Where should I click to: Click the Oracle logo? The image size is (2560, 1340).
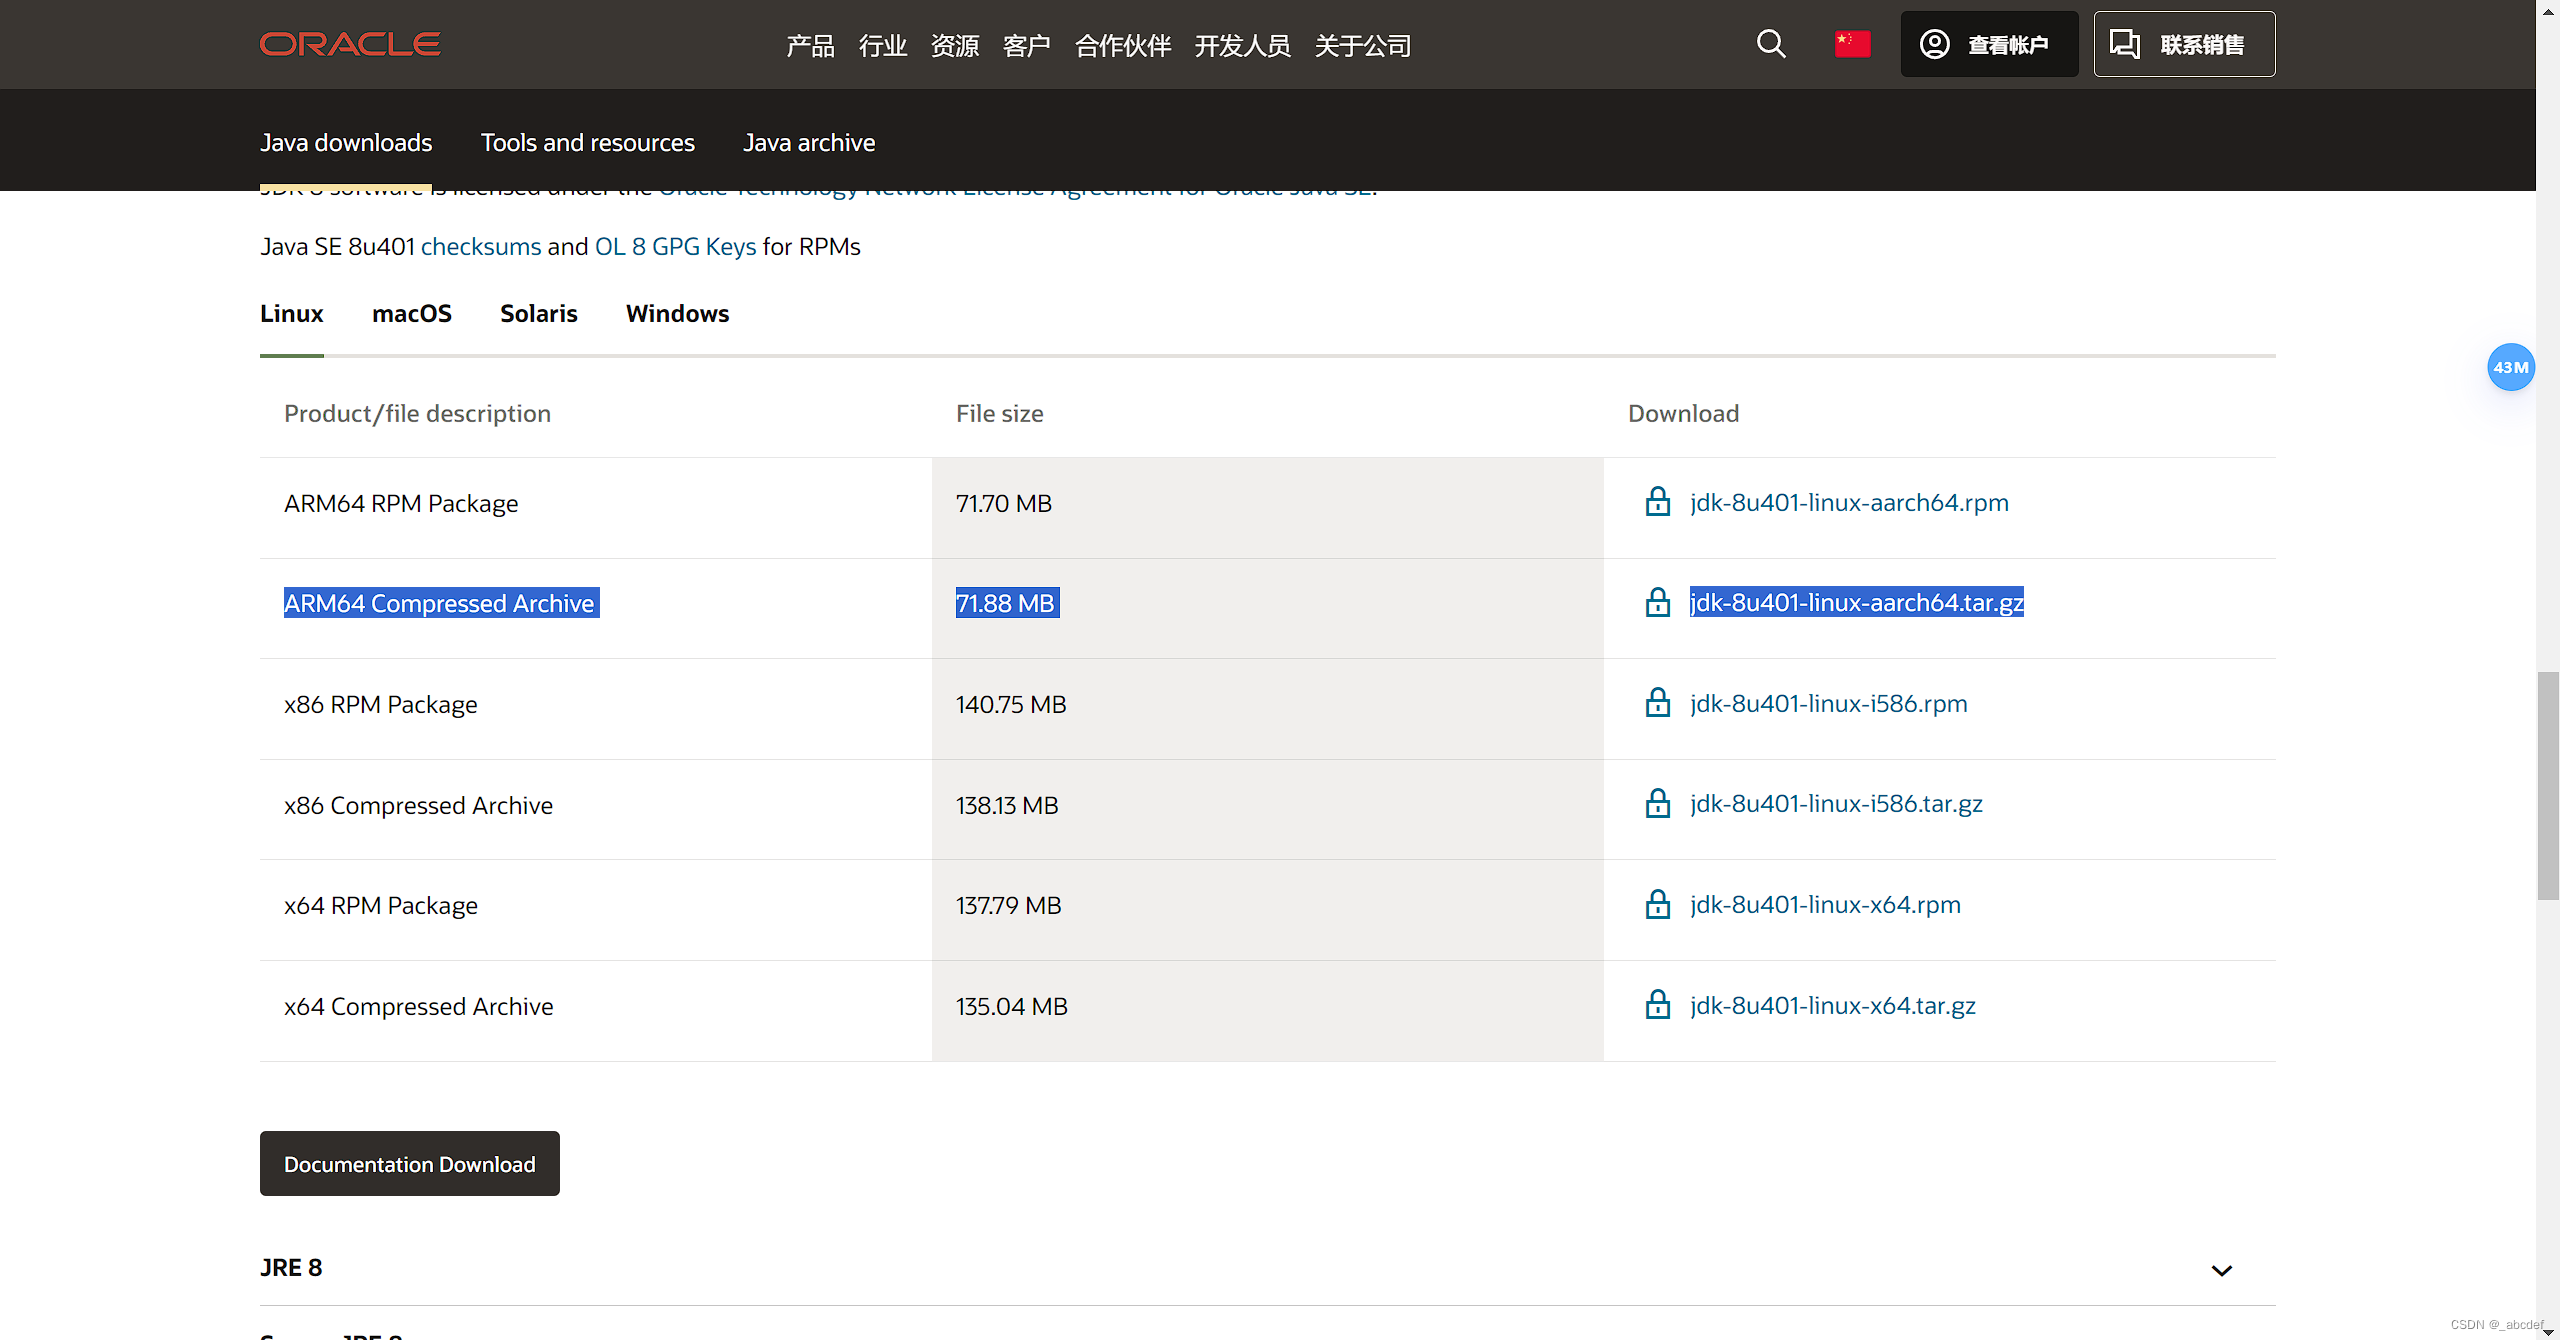[350, 44]
